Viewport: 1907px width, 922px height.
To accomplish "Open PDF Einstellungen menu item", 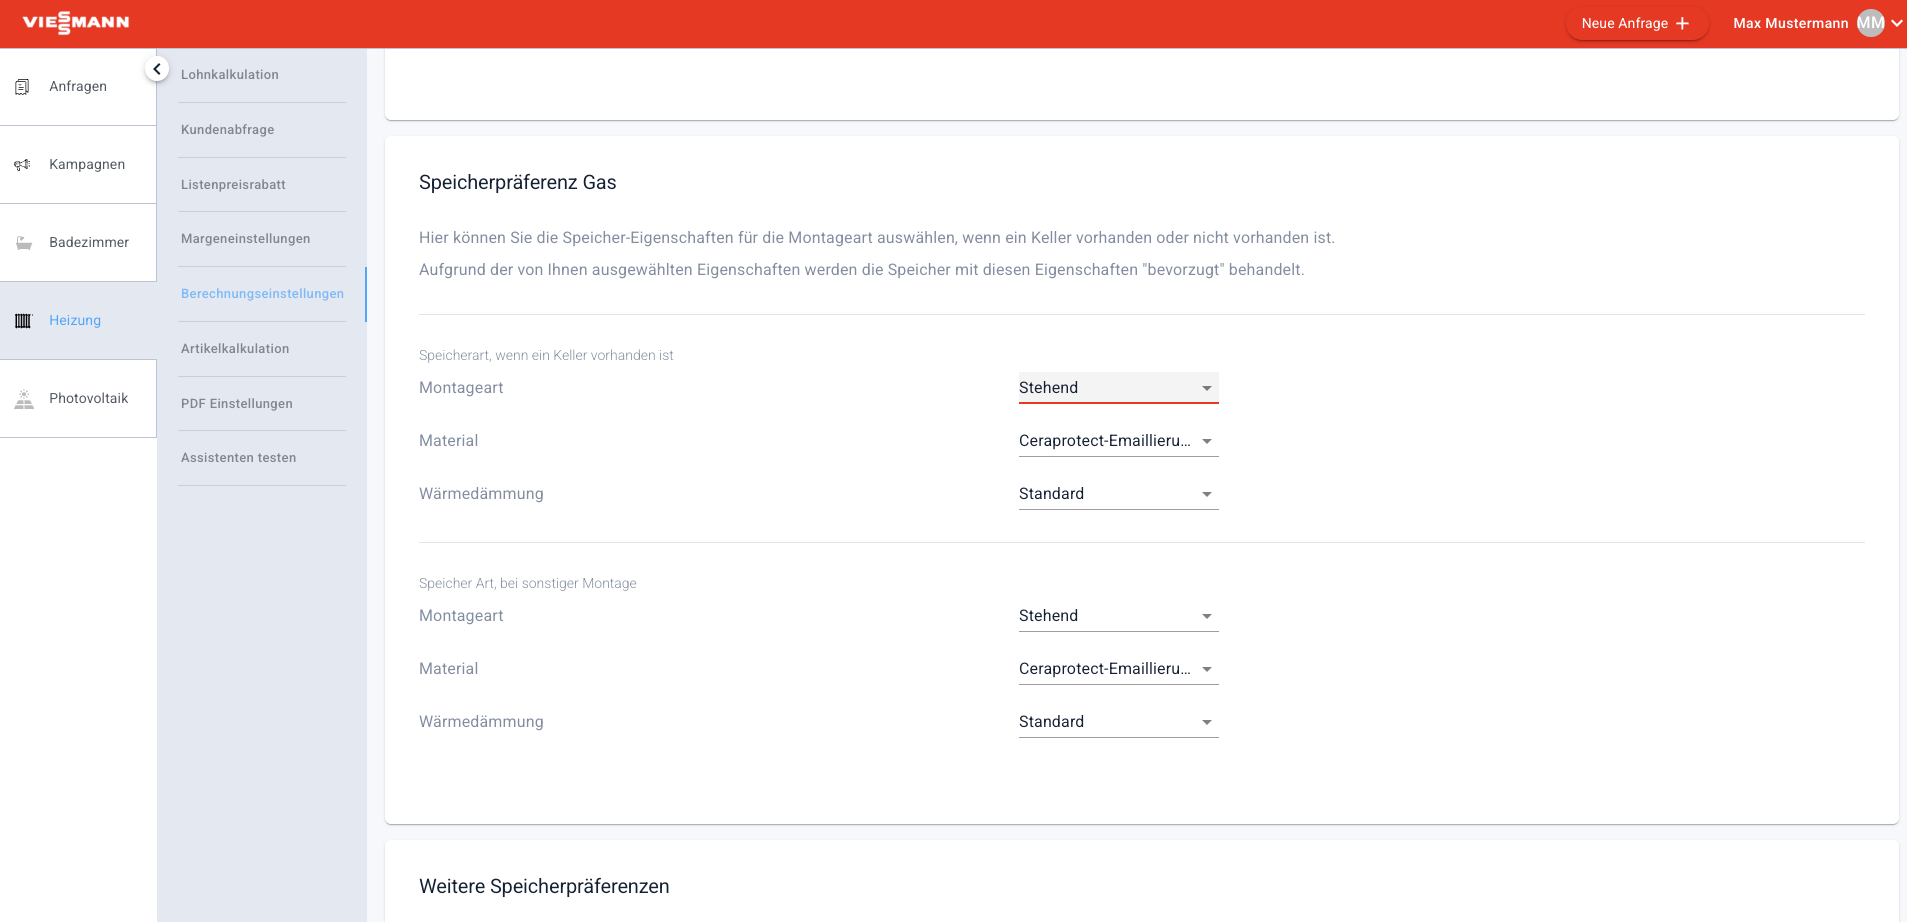I will (237, 404).
